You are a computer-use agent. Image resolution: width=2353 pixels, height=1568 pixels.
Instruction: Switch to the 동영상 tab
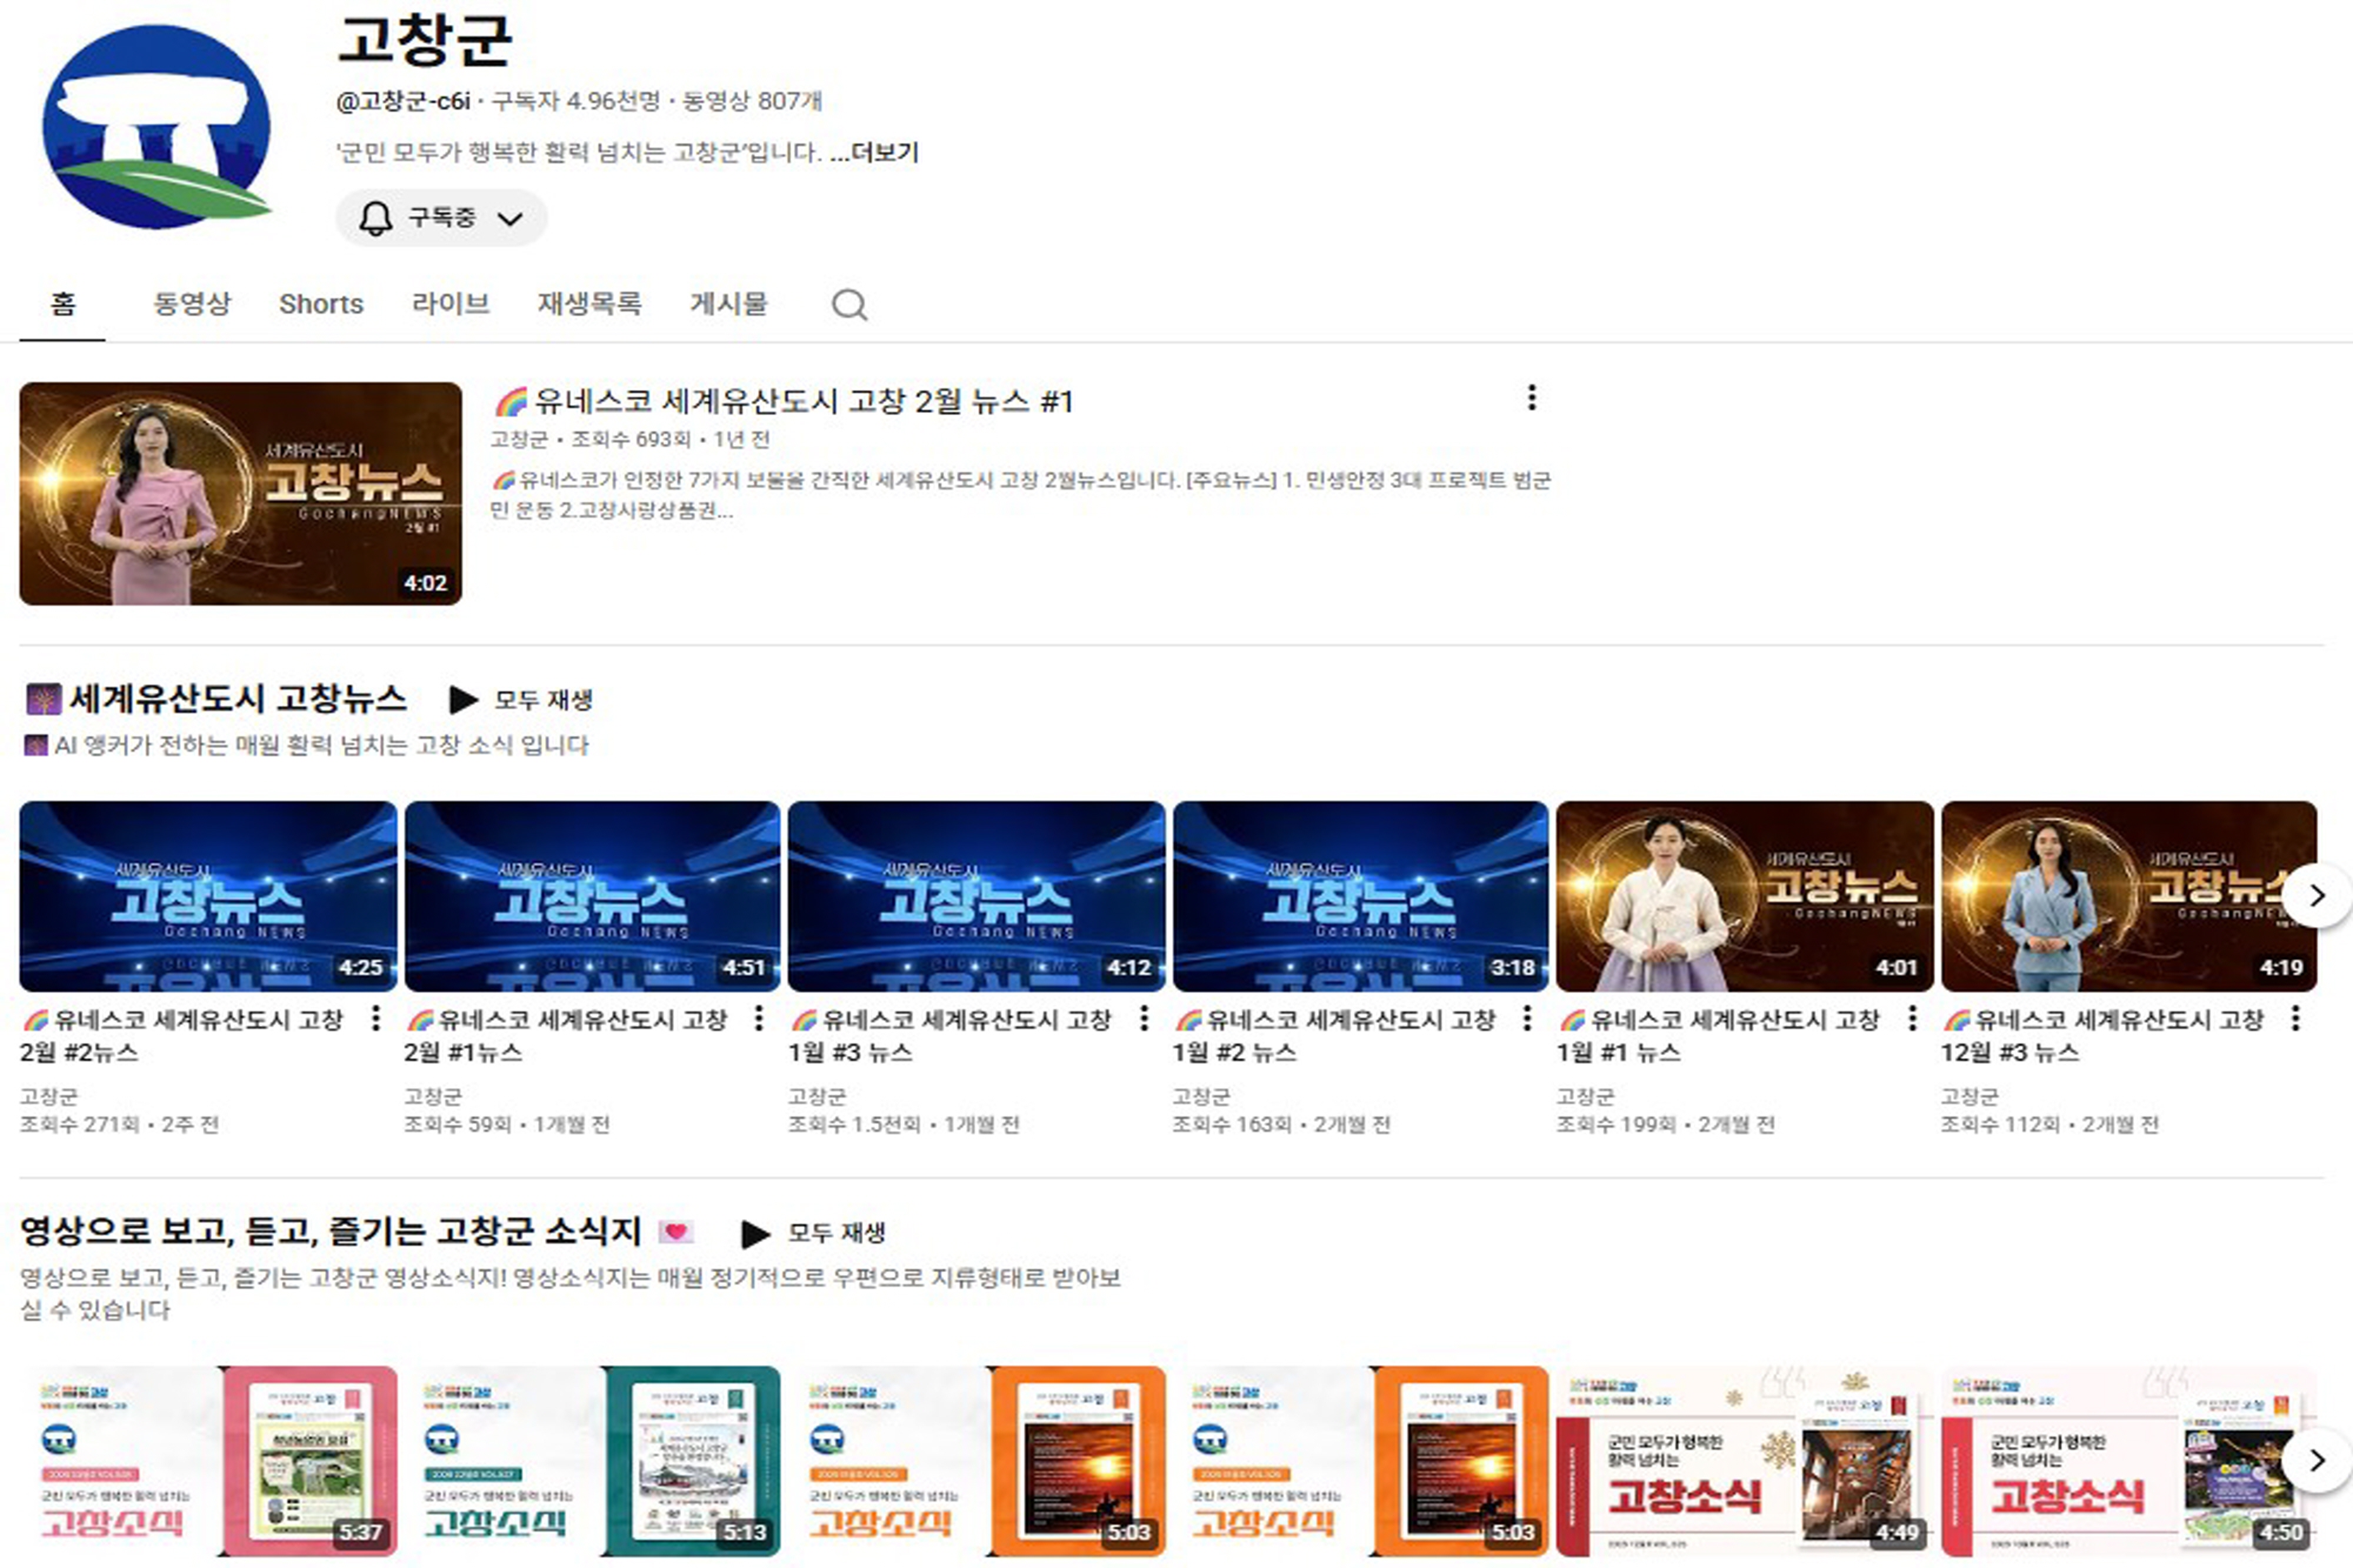coord(191,304)
